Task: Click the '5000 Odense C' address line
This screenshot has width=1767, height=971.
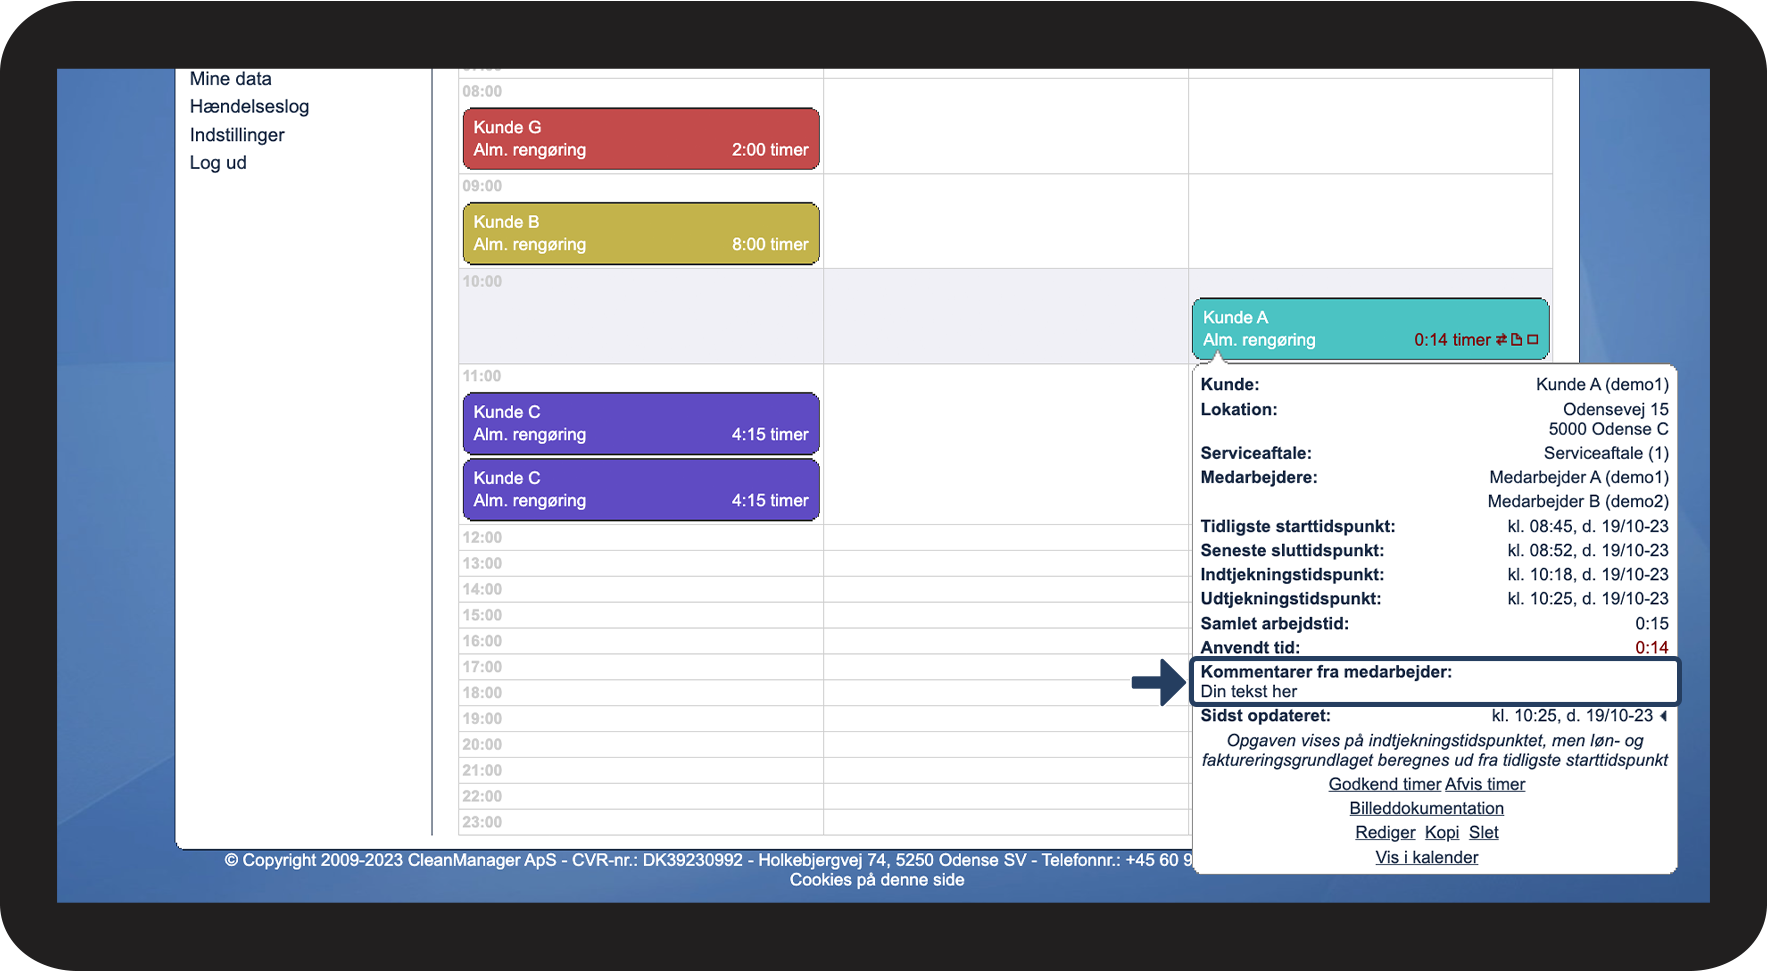Action: (x=1608, y=430)
